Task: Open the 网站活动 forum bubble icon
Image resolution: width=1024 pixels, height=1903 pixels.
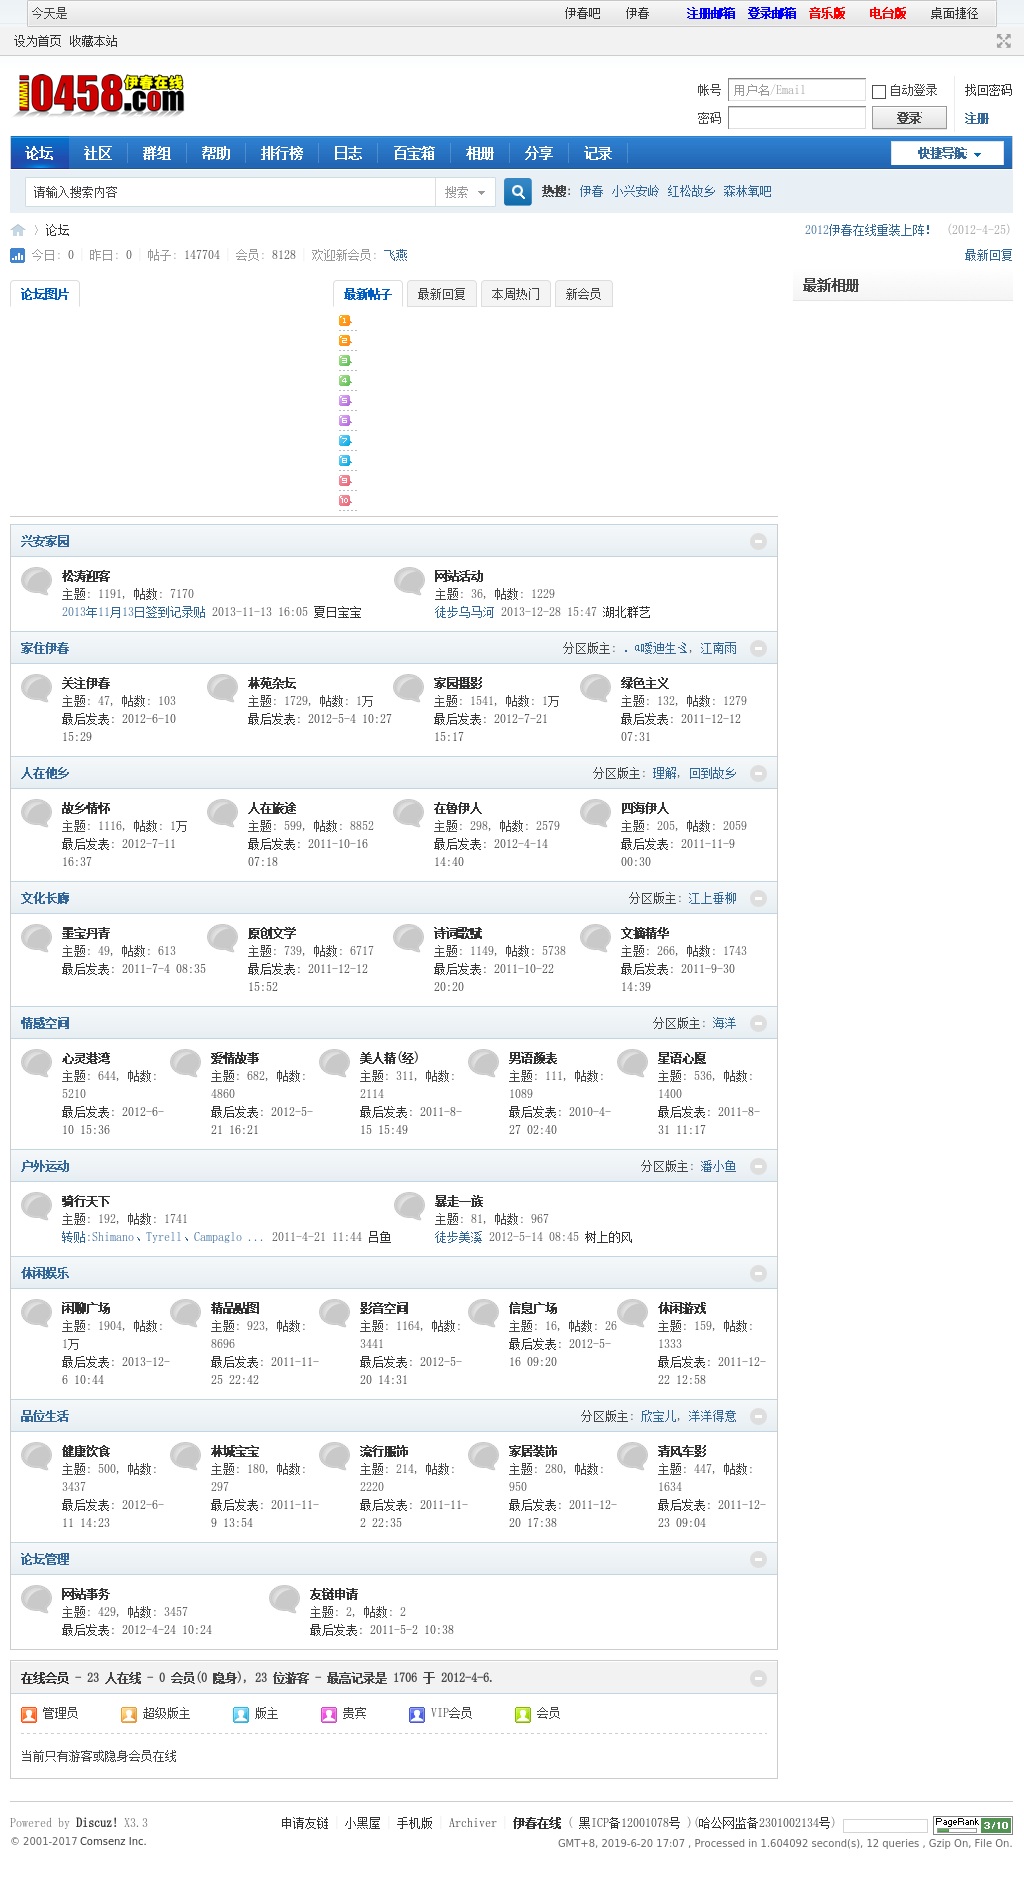Action: (409, 580)
